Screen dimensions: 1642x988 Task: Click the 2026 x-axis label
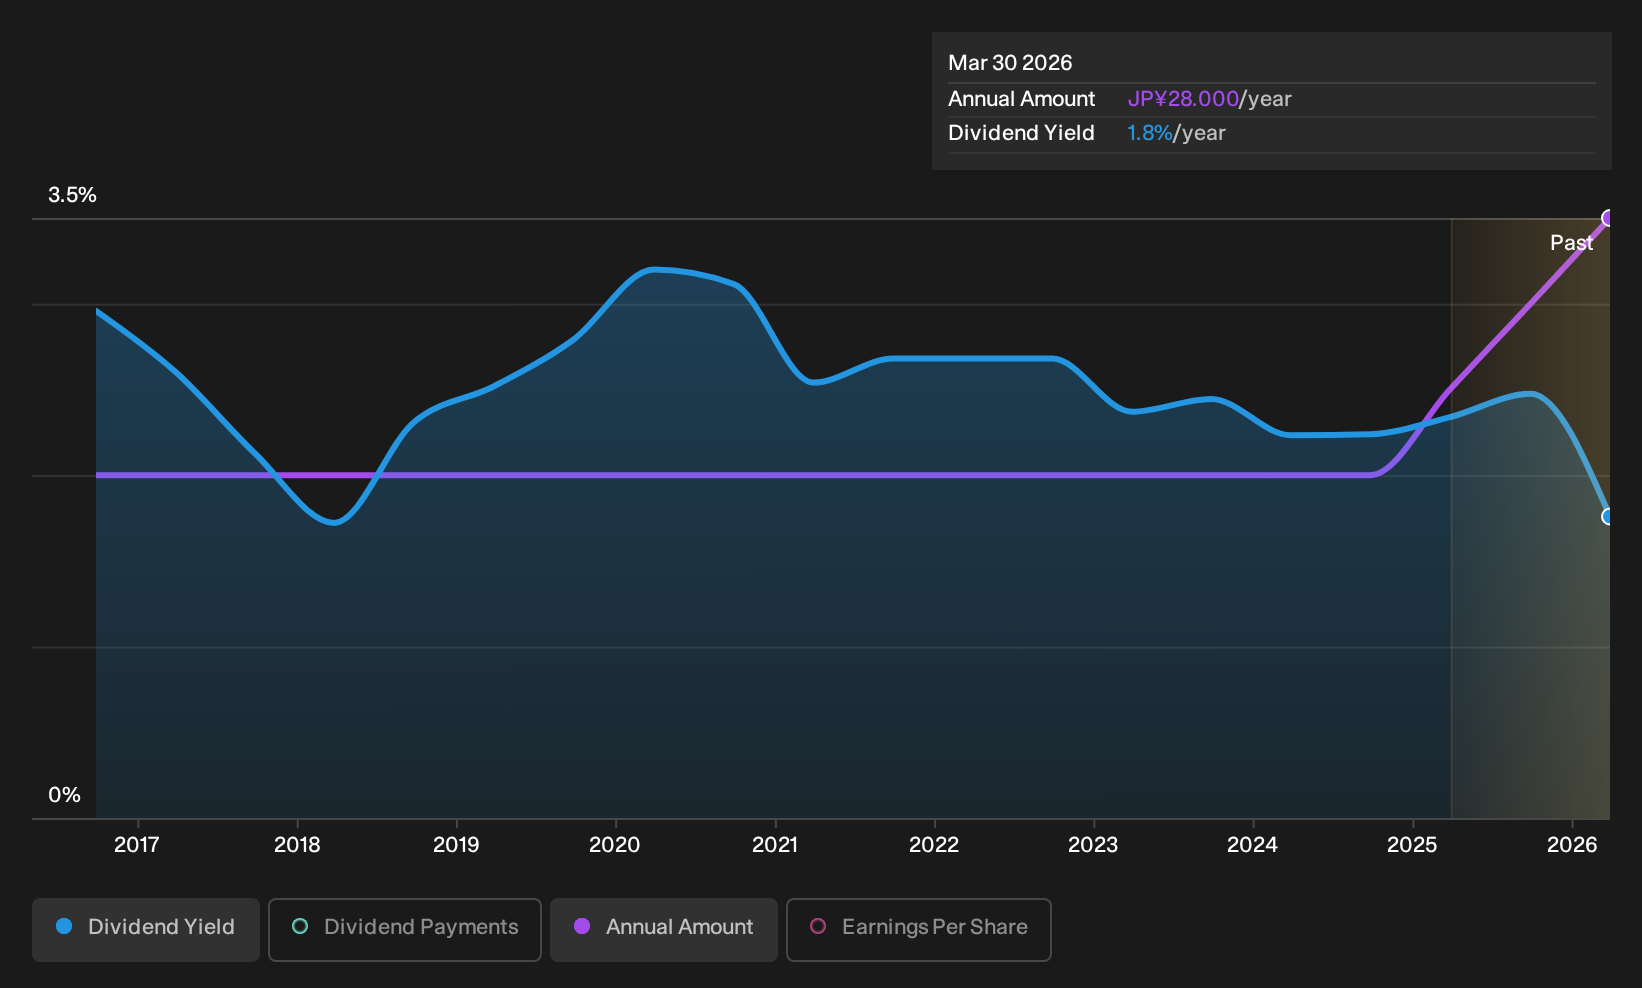(1572, 845)
